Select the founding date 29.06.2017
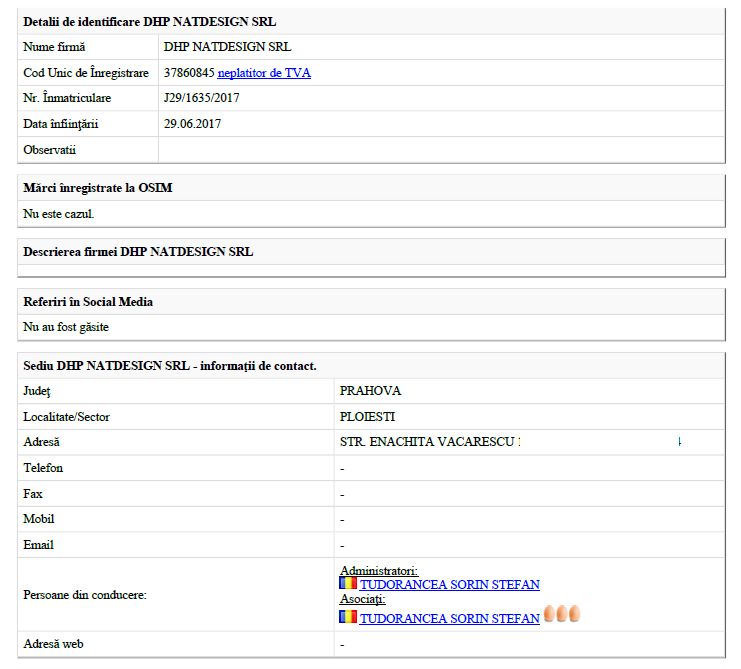This screenshot has width=741, height=669. [x=192, y=124]
